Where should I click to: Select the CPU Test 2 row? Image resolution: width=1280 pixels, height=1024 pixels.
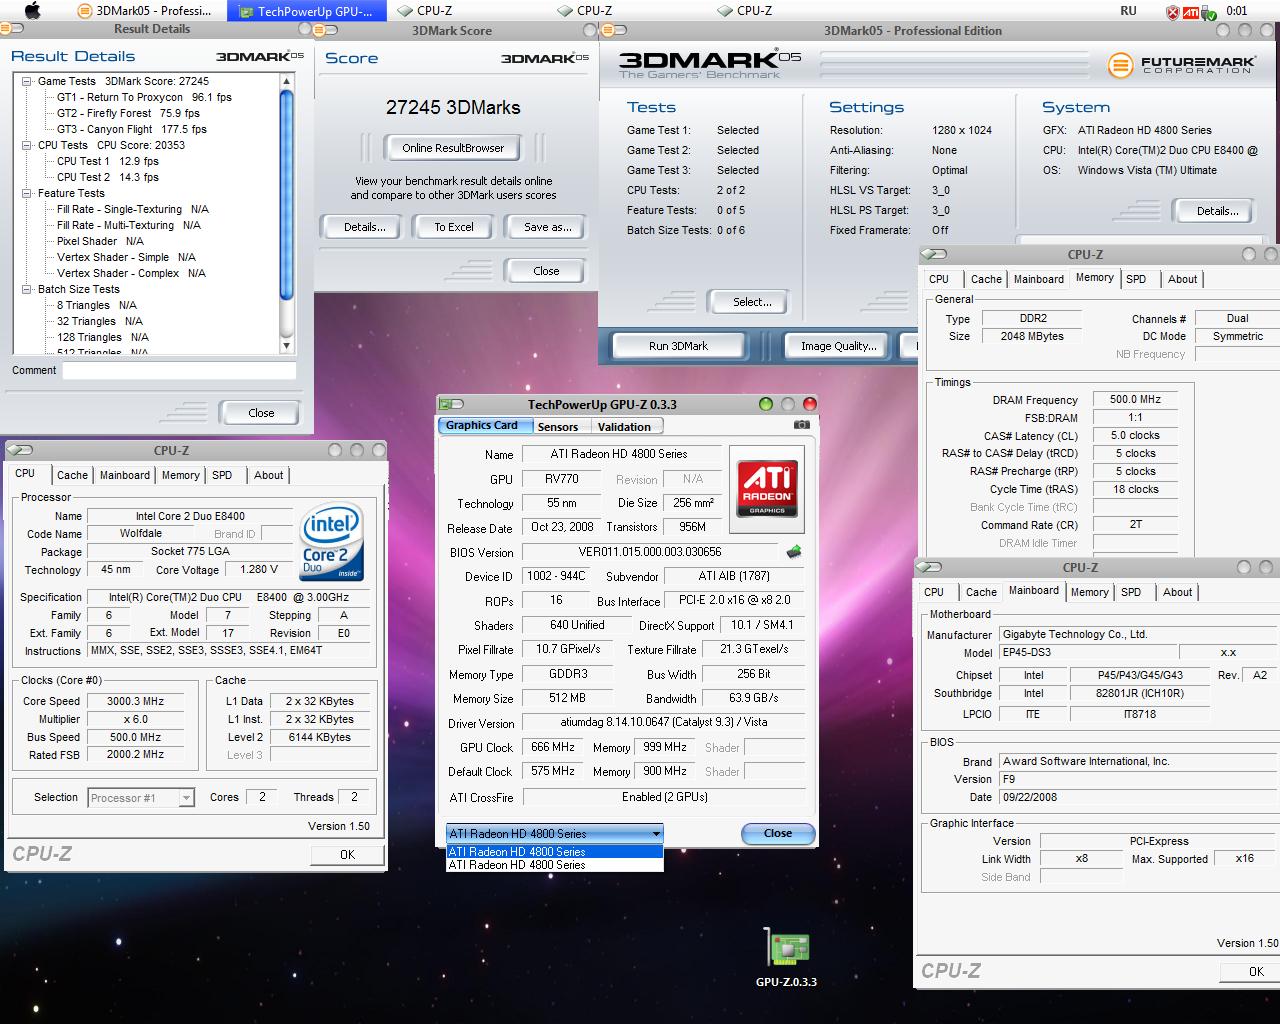coord(108,177)
